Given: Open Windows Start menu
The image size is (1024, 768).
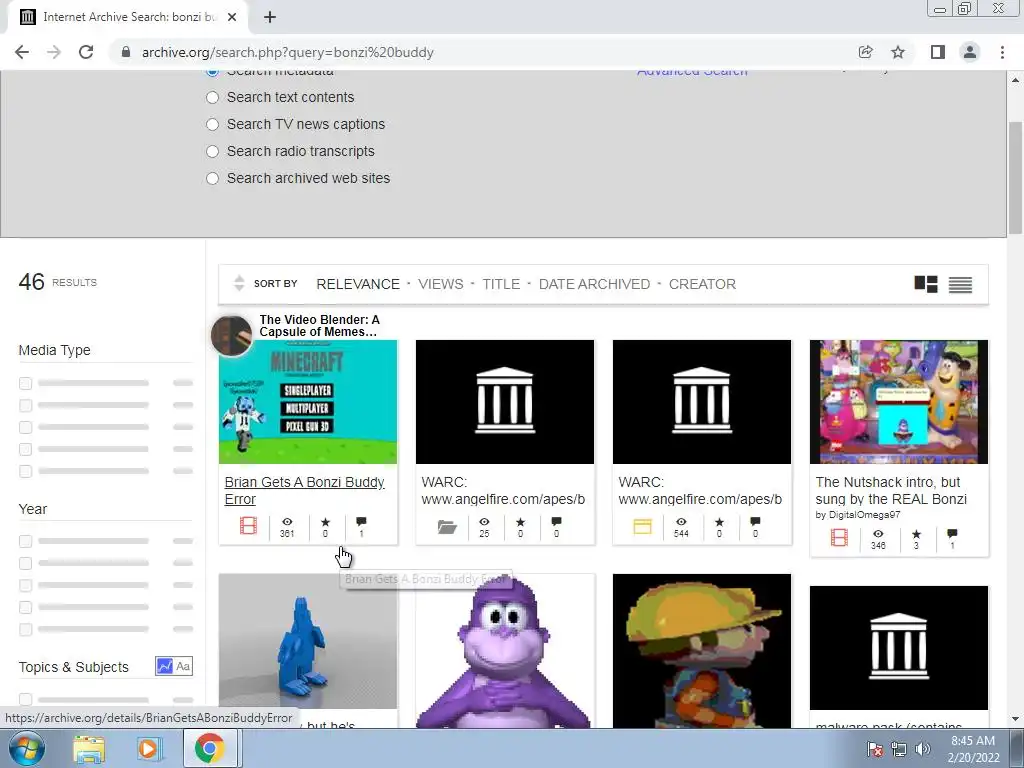Looking at the screenshot, I should [x=27, y=748].
